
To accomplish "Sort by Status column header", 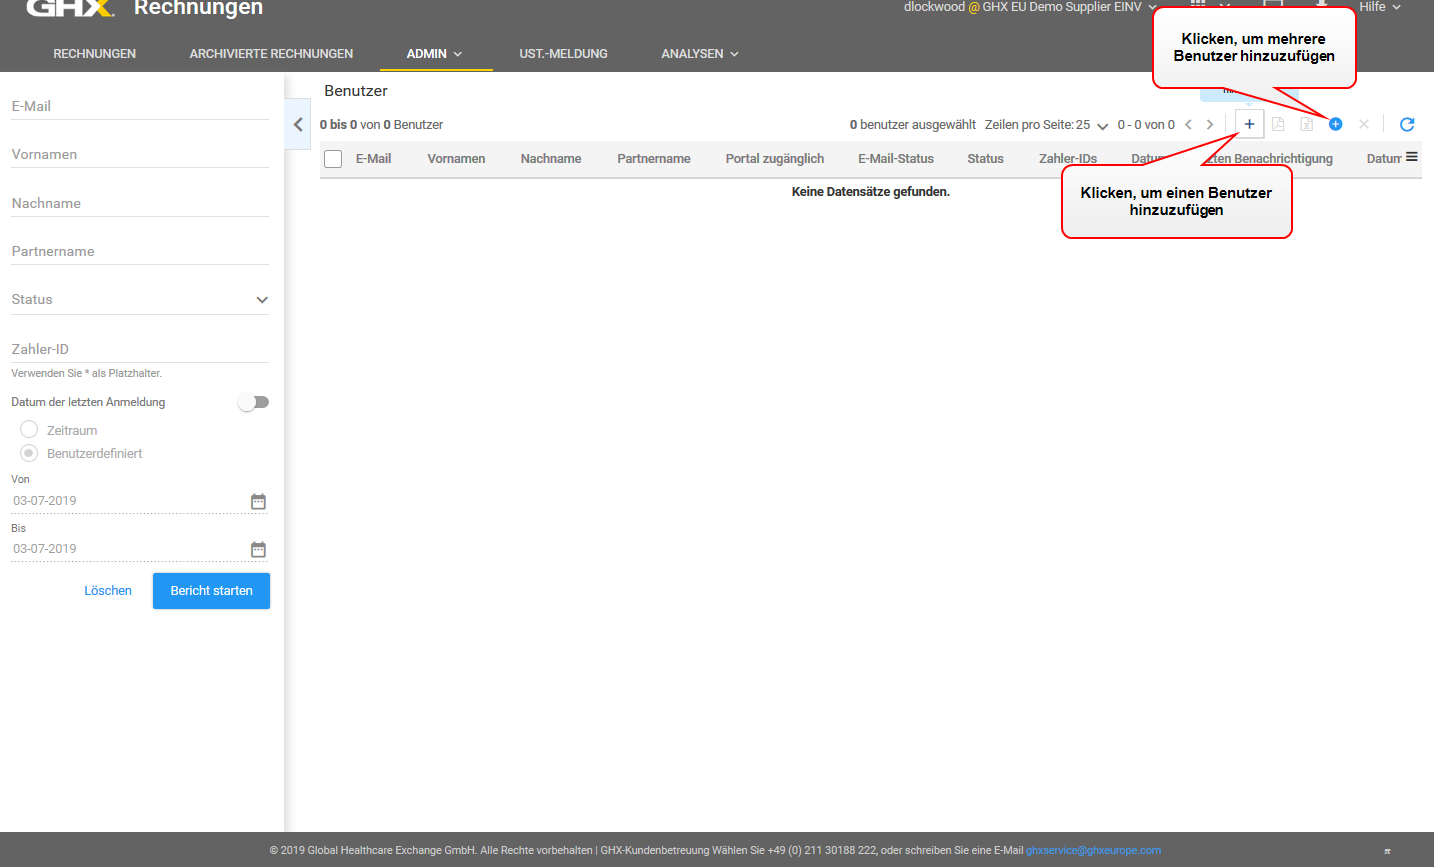I will (985, 159).
